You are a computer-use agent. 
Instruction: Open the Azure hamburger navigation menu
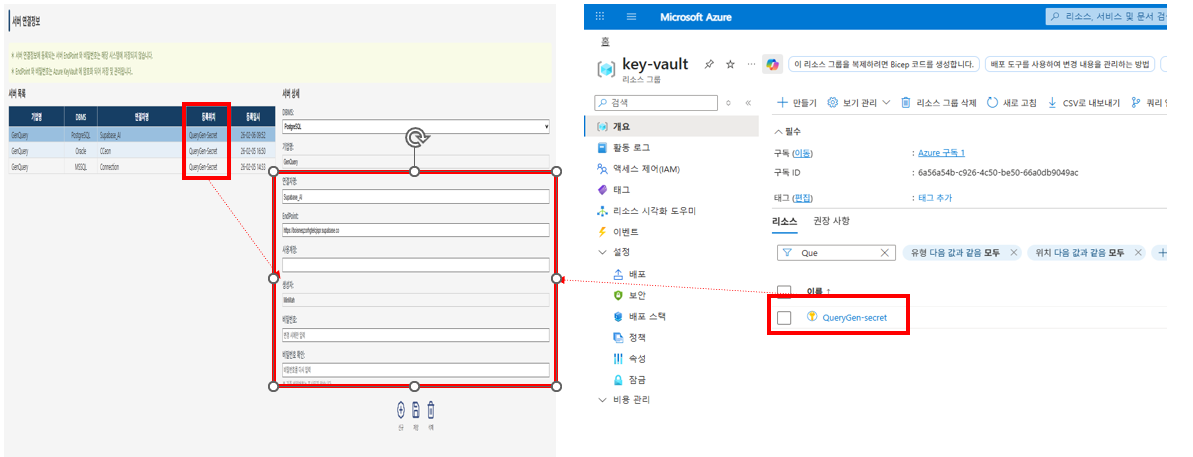(631, 16)
